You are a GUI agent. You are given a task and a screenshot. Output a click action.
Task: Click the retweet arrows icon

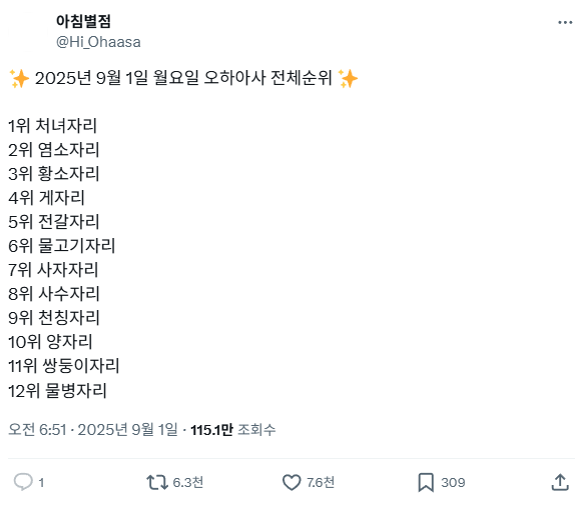[157, 482]
